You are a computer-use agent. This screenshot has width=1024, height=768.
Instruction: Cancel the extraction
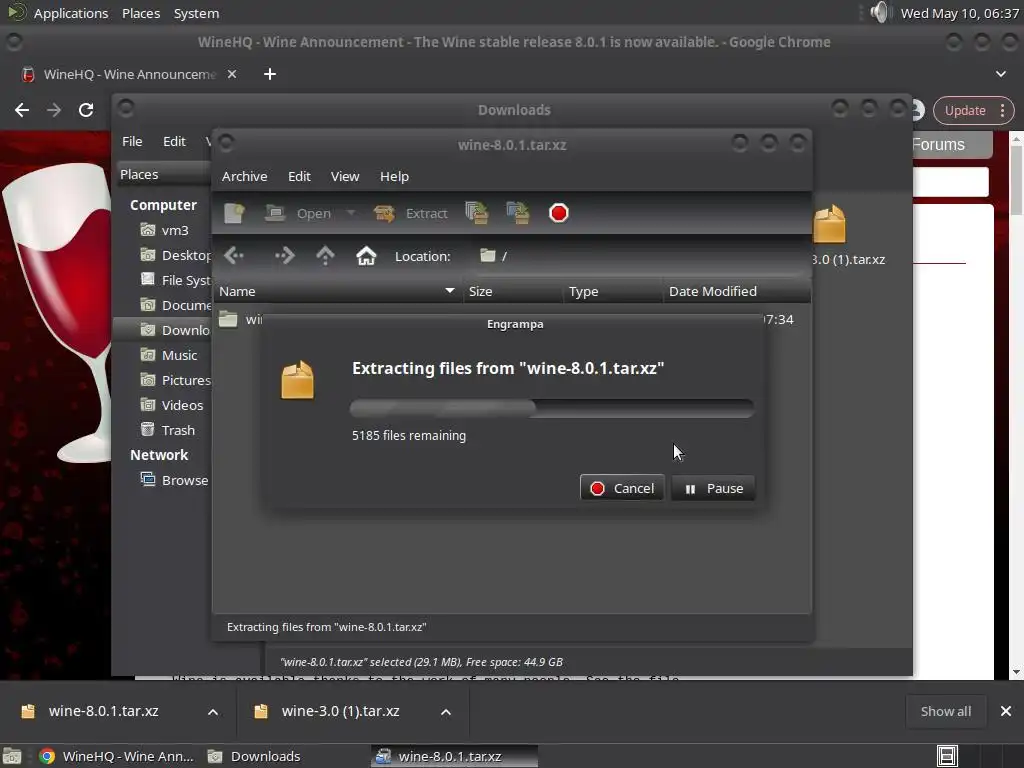pyautogui.click(x=622, y=488)
